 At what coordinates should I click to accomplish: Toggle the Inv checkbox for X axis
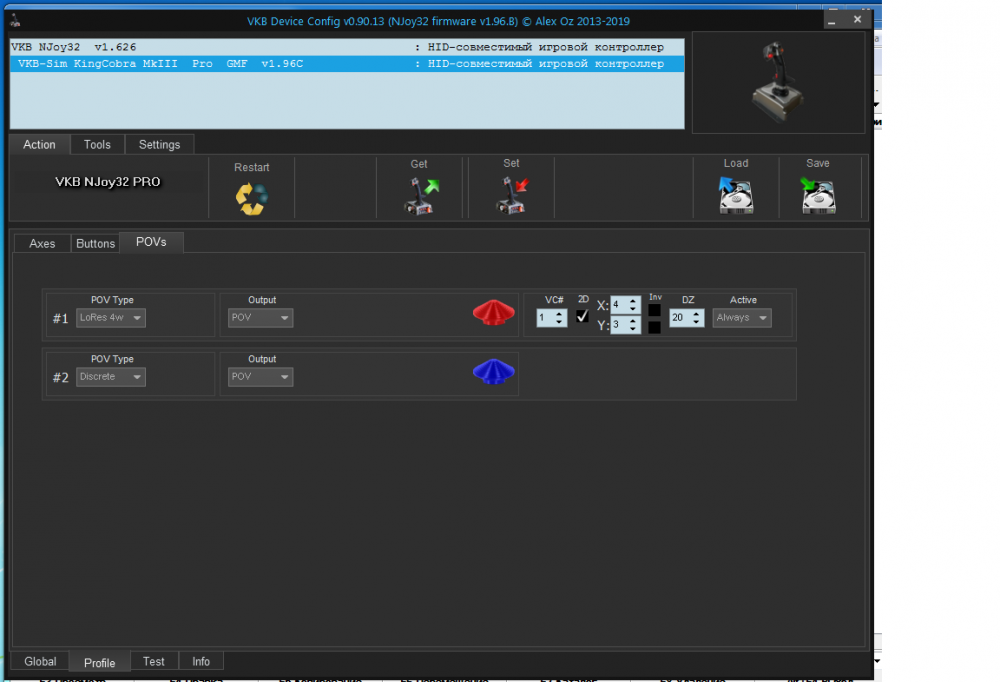coord(654,310)
